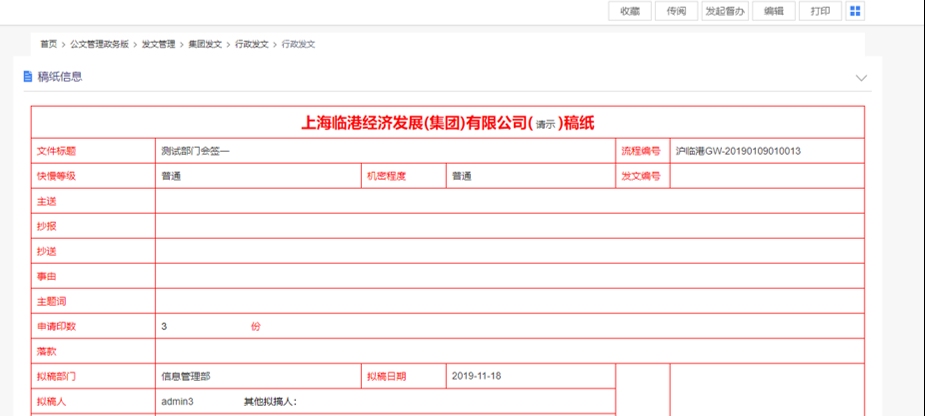Click the value 沪临港GW-20190109010013
The width and height of the screenshot is (925, 416).
[739, 151]
